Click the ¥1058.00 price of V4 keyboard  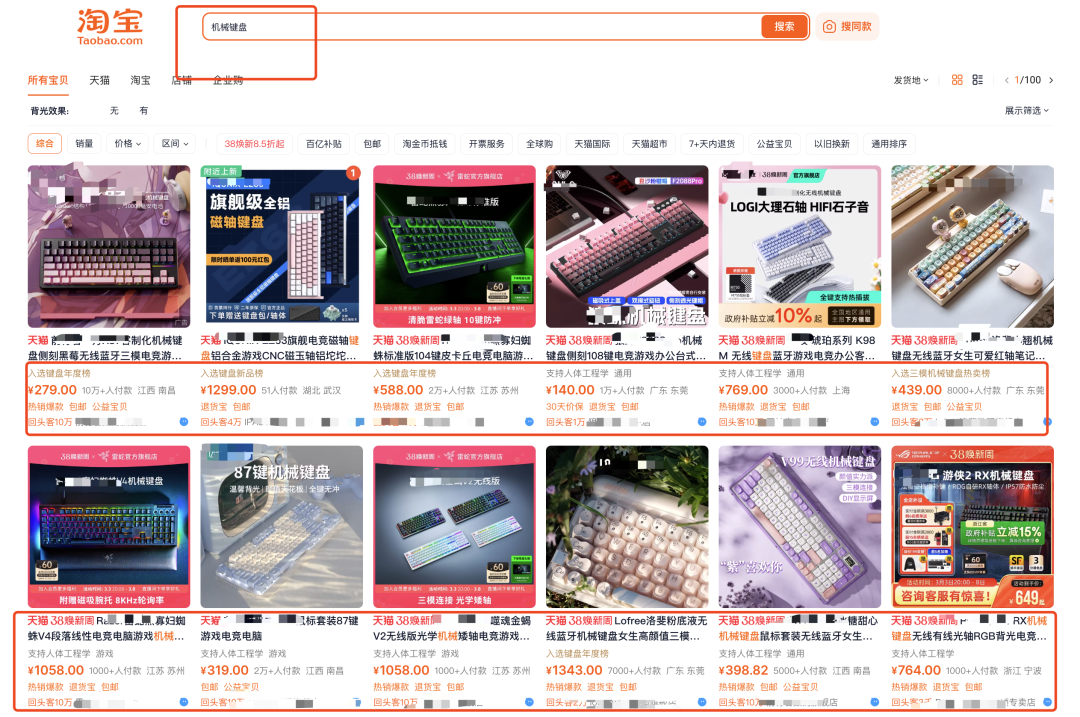tap(56, 670)
